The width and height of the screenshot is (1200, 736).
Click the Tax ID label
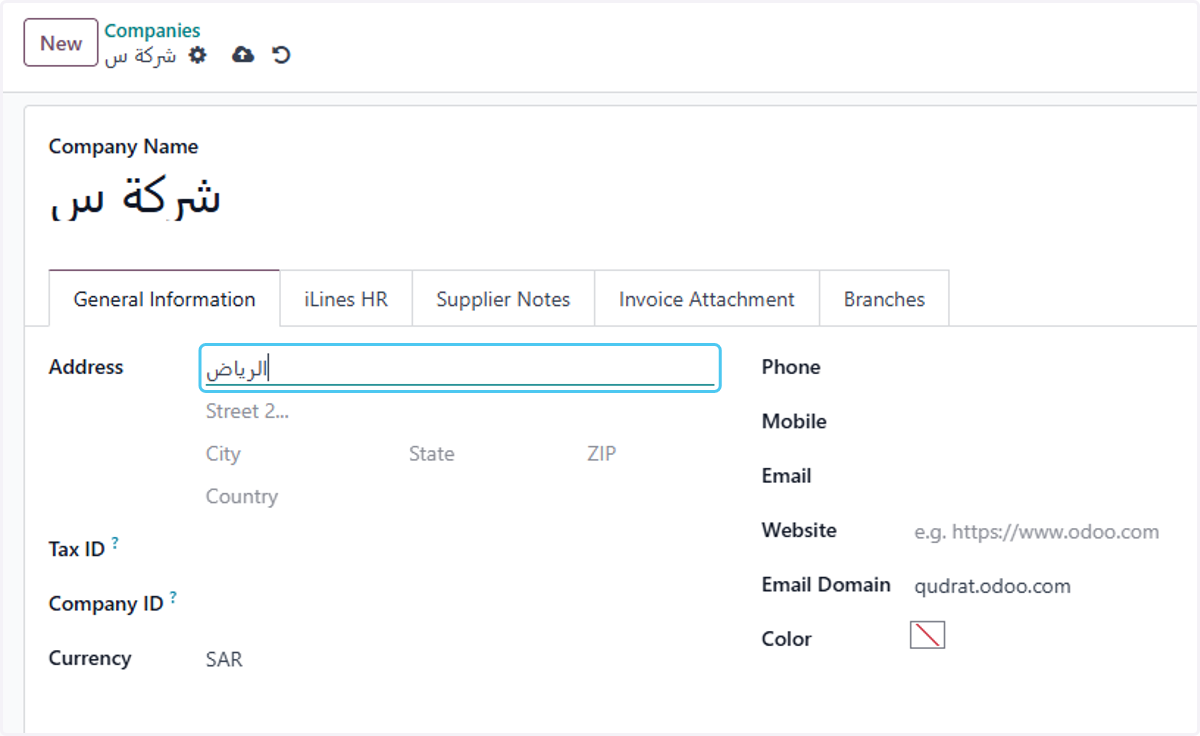tap(77, 549)
